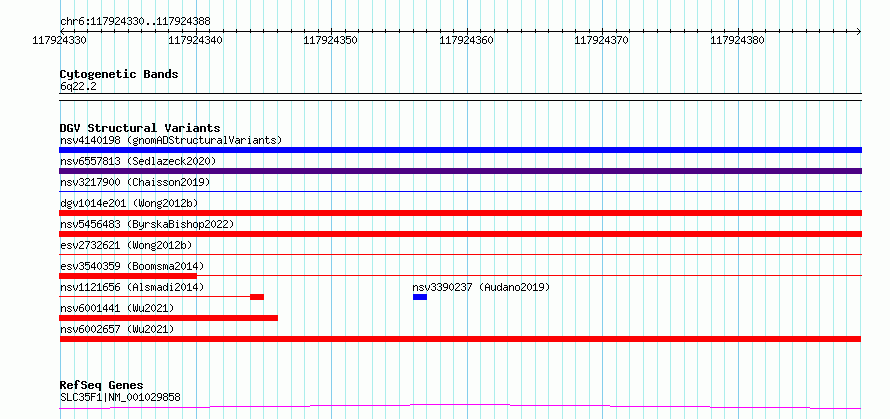Screen dimensions: 890x419
Task: Click the small red nsv1121656 block
Action: click(x=257, y=297)
